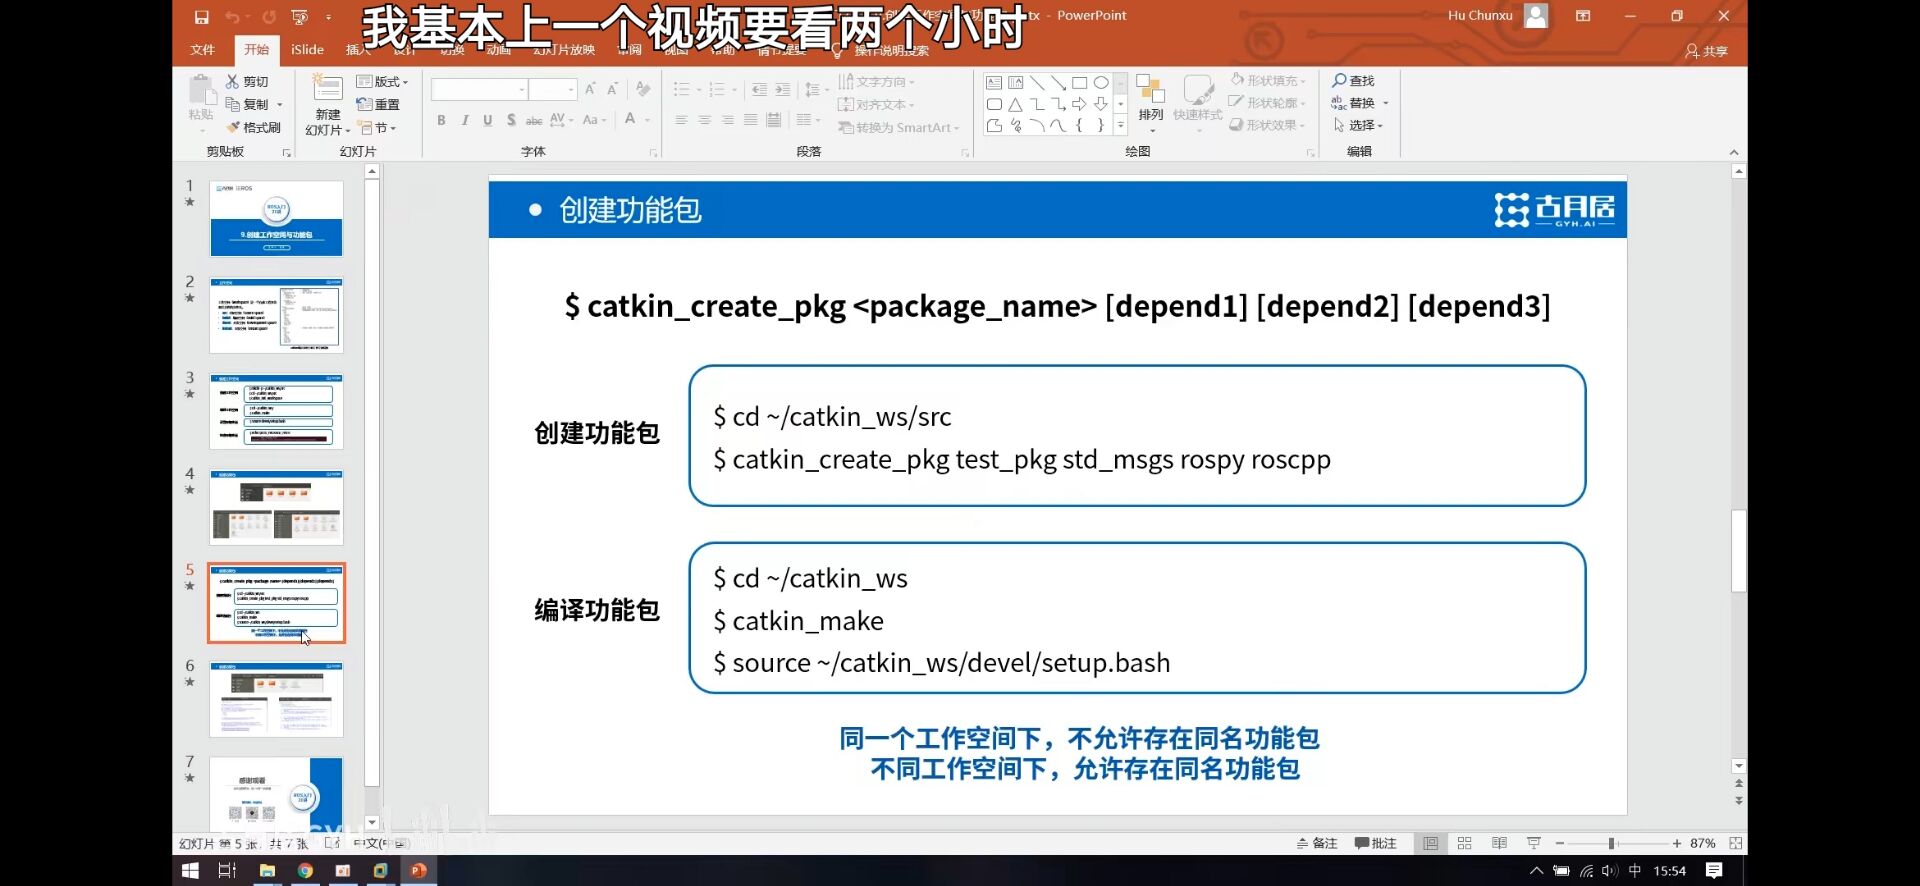Toggle the 批注 comments pane
This screenshot has height=886, width=1920.
pyautogui.click(x=1376, y=843)
